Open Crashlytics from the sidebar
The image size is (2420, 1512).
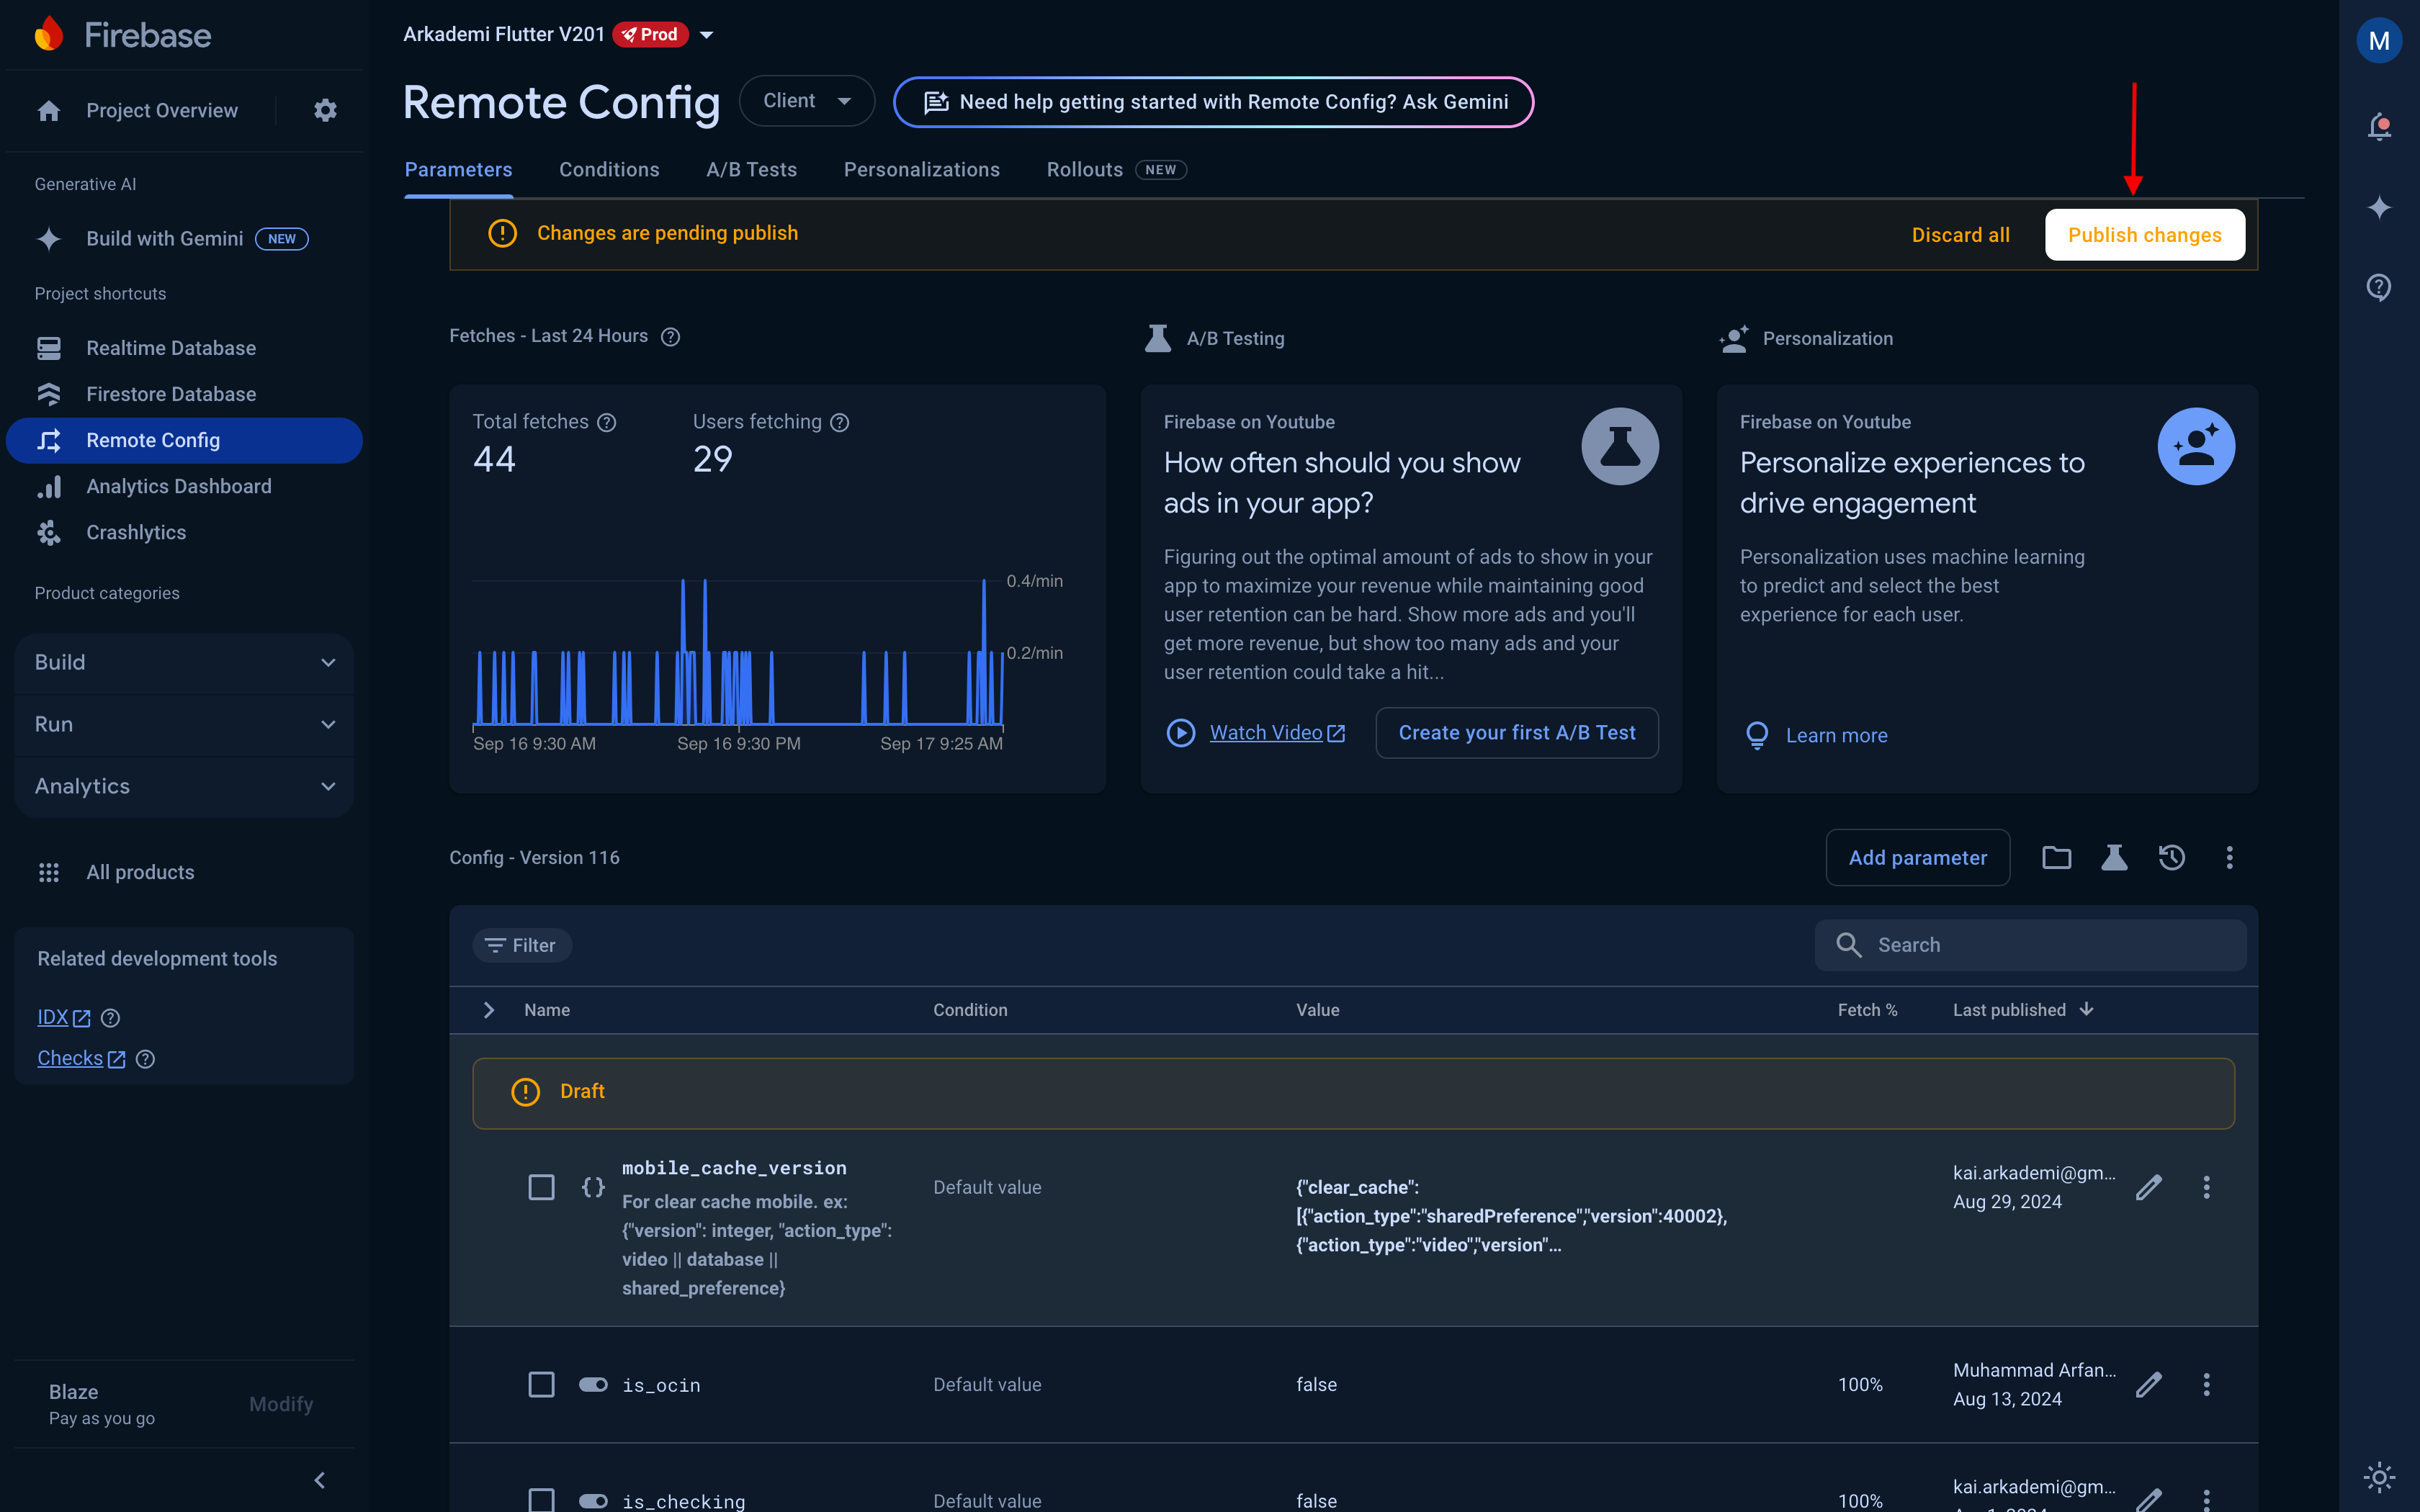135,532
